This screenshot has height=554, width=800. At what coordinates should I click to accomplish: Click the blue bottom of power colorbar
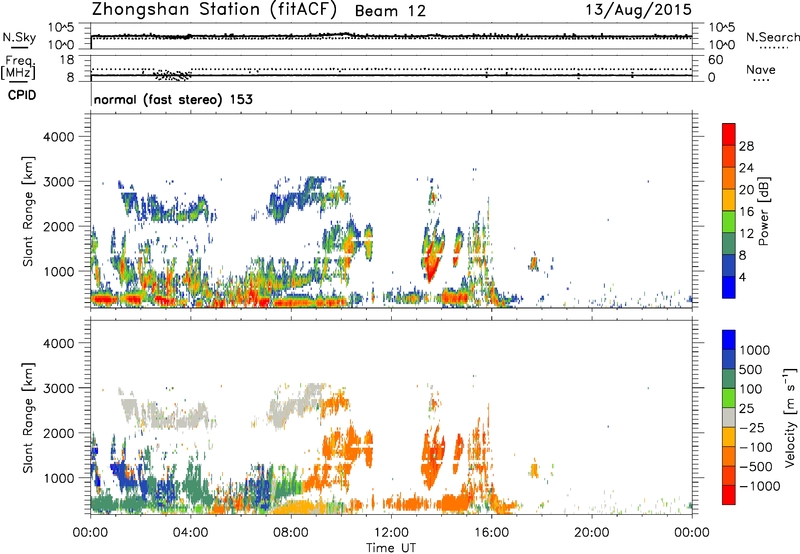[x=729, y=289]
